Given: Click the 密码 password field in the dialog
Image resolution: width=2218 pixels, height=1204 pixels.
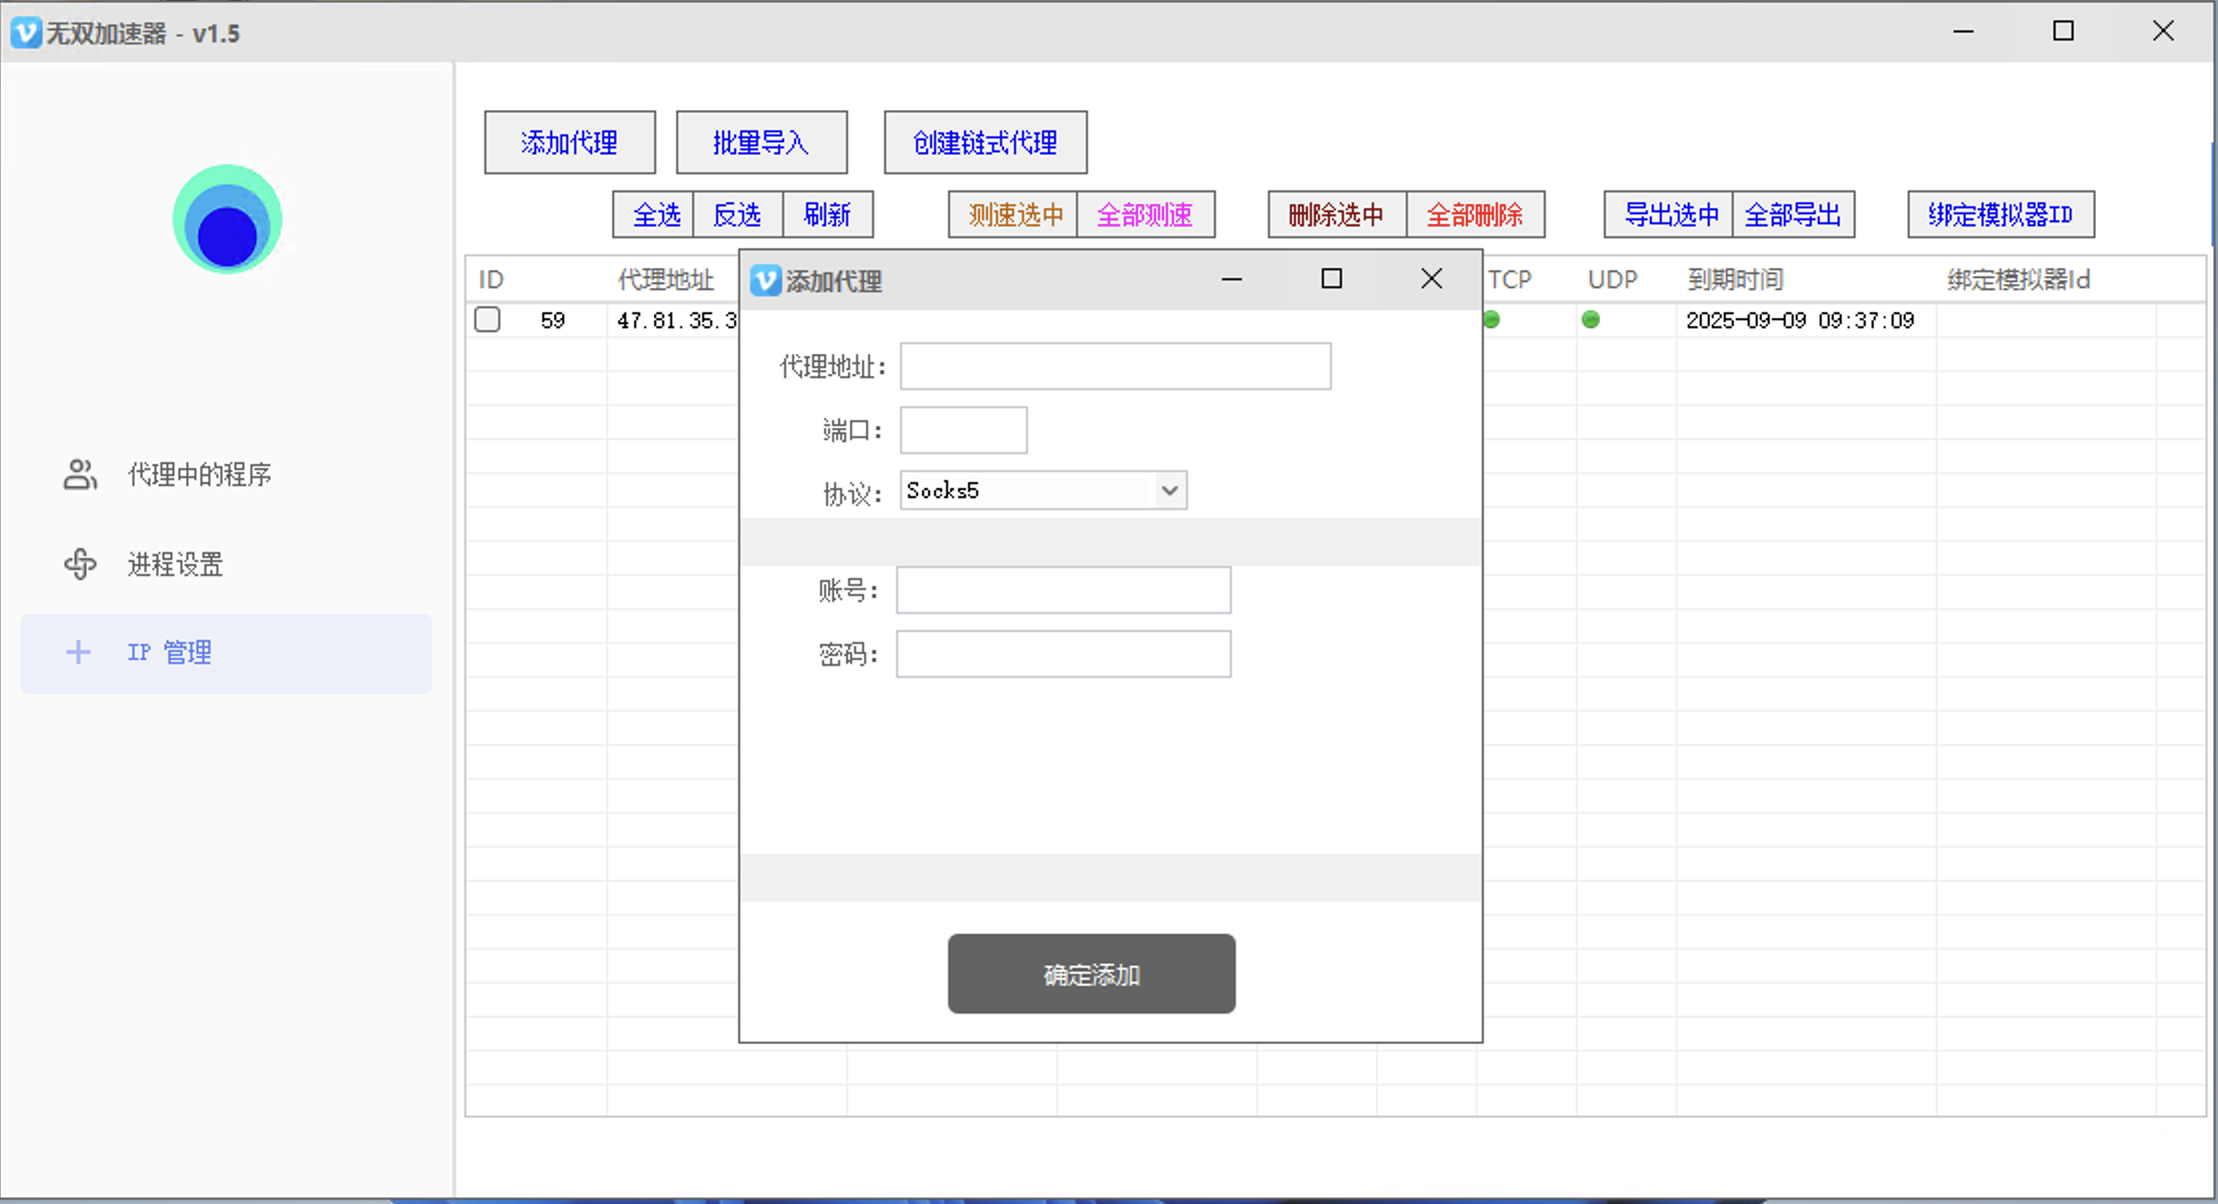Looking at the screenshot, I should pos(1063,653).
